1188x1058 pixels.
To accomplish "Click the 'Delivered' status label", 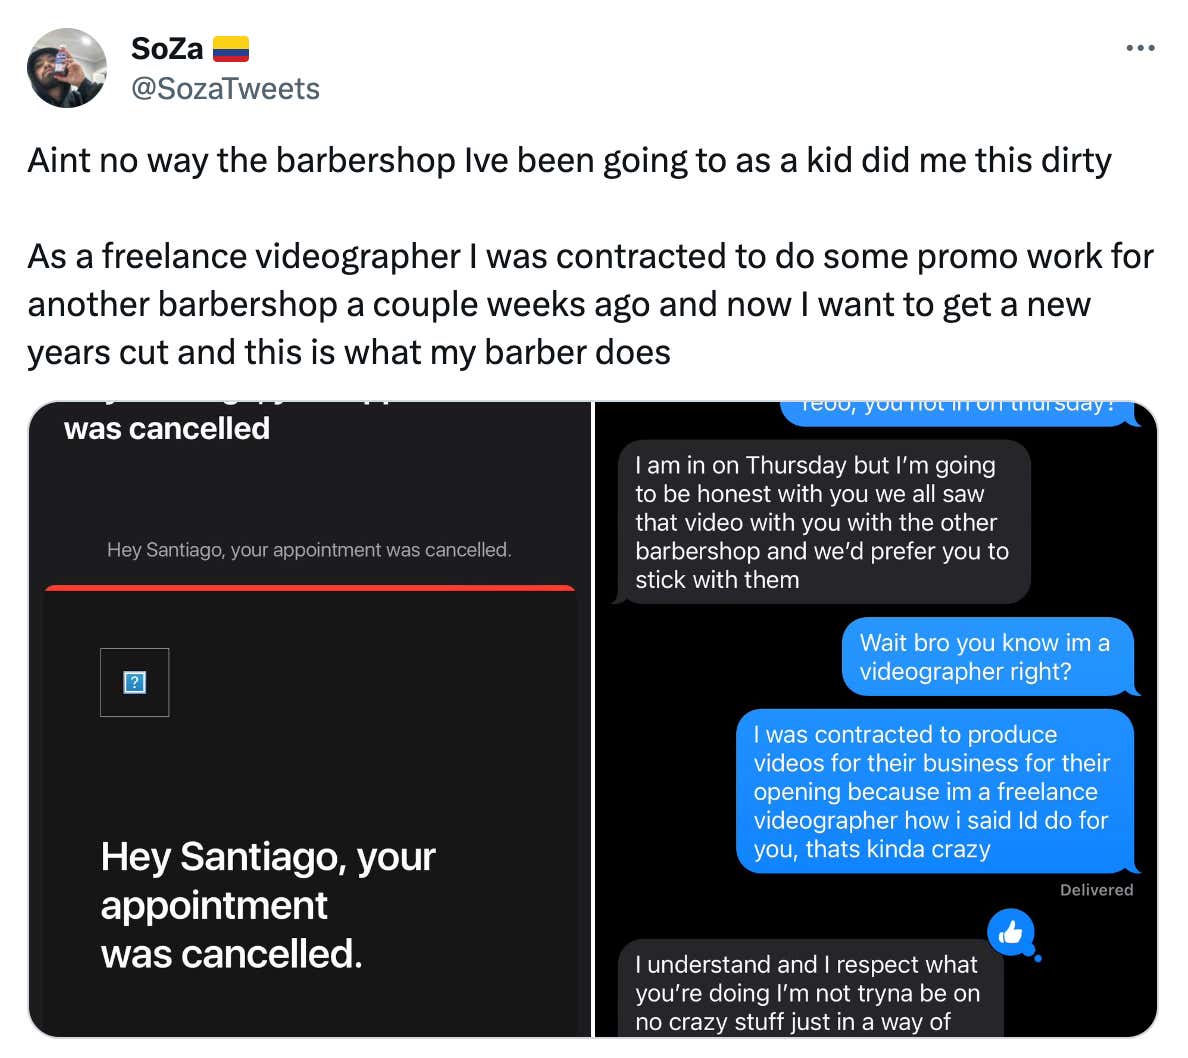I will coord(1096,890).
